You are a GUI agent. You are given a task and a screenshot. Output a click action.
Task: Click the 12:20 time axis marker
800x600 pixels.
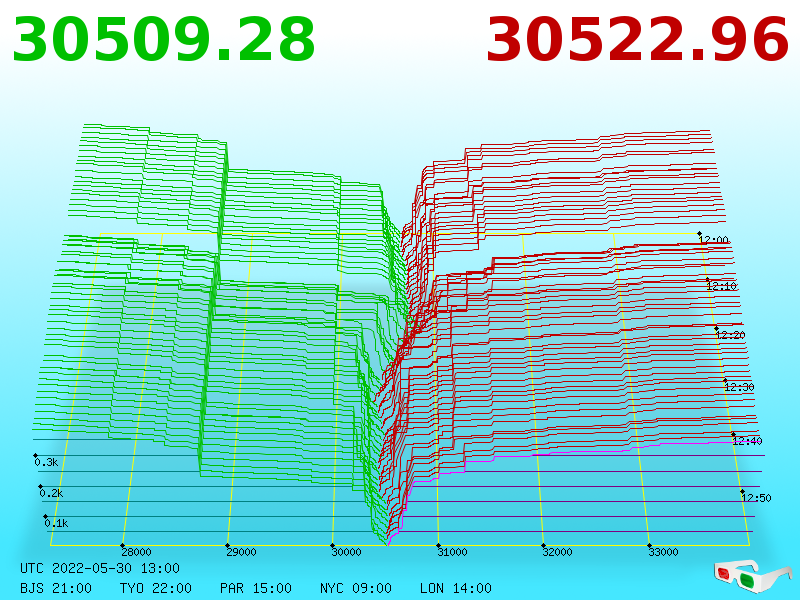pos(730,335)
